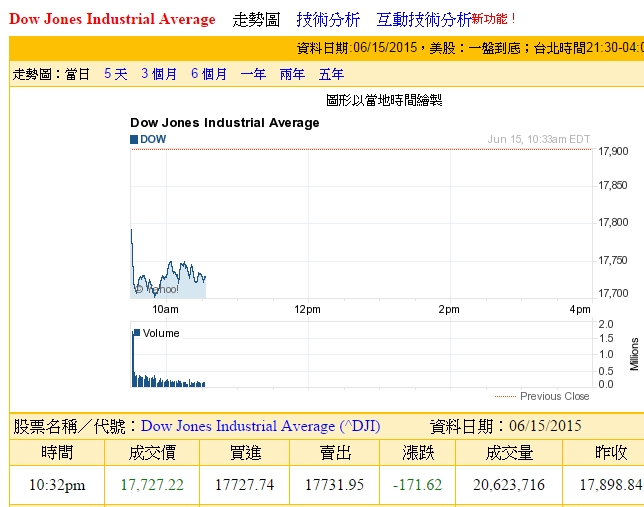This screenshot has height=507, width=644.
Task: Click the 圖形以當地時間繪製 note
Action: pyautogui.click(x=384, y=100)
